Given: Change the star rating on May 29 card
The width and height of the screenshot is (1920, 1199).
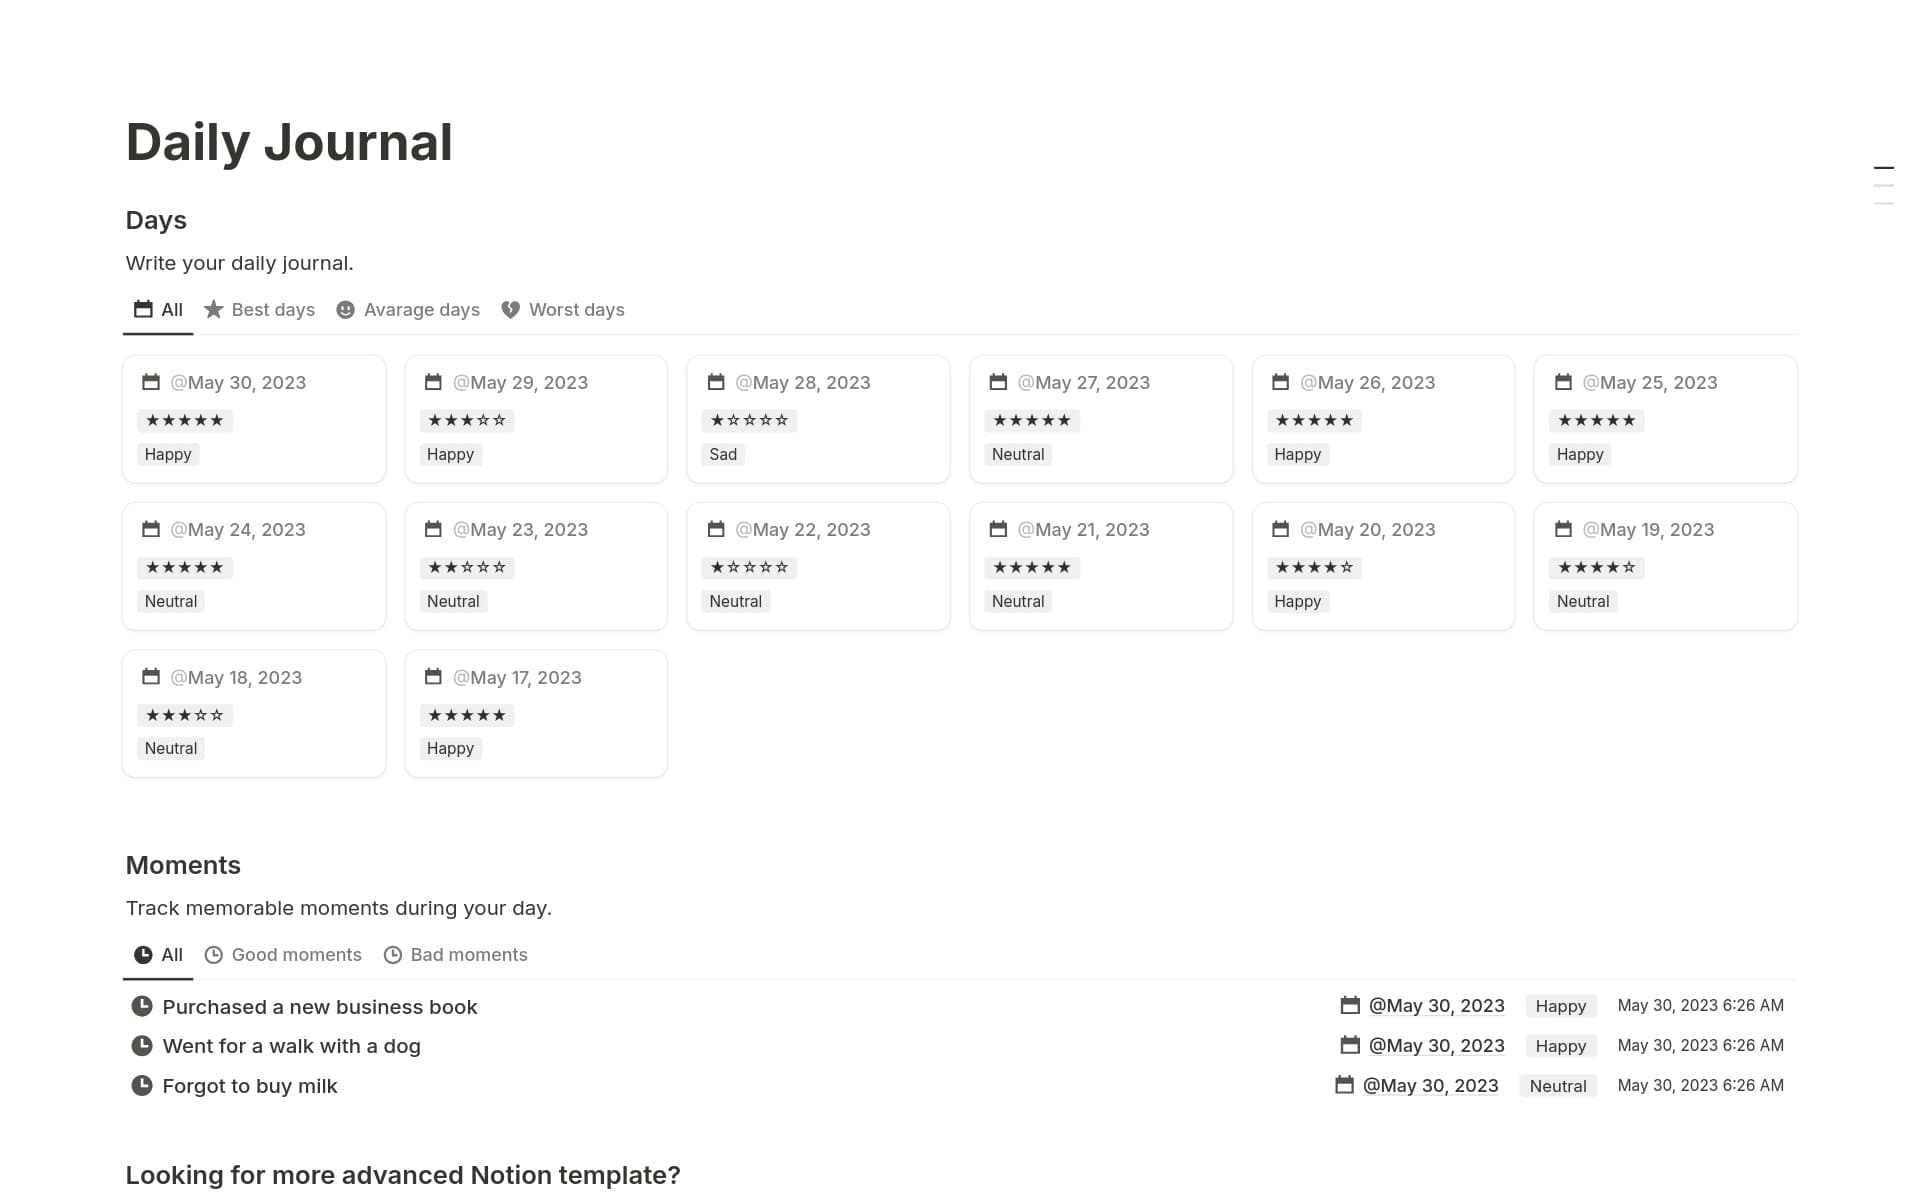Looking at the screenshot, I should pyautogui.click(x=467, y=420).
